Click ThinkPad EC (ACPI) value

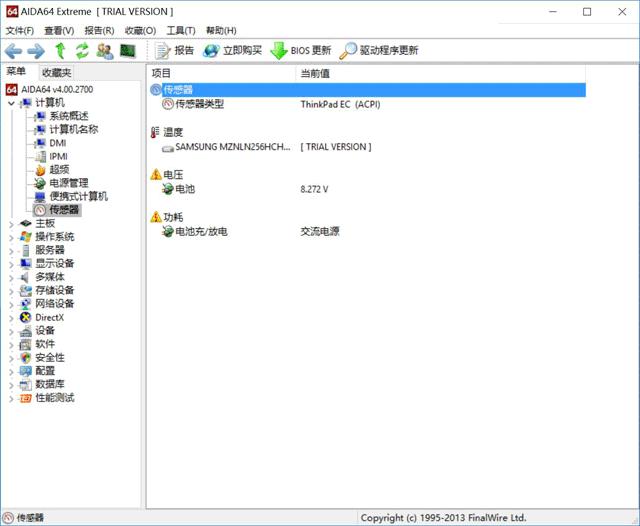click(340, 104)
